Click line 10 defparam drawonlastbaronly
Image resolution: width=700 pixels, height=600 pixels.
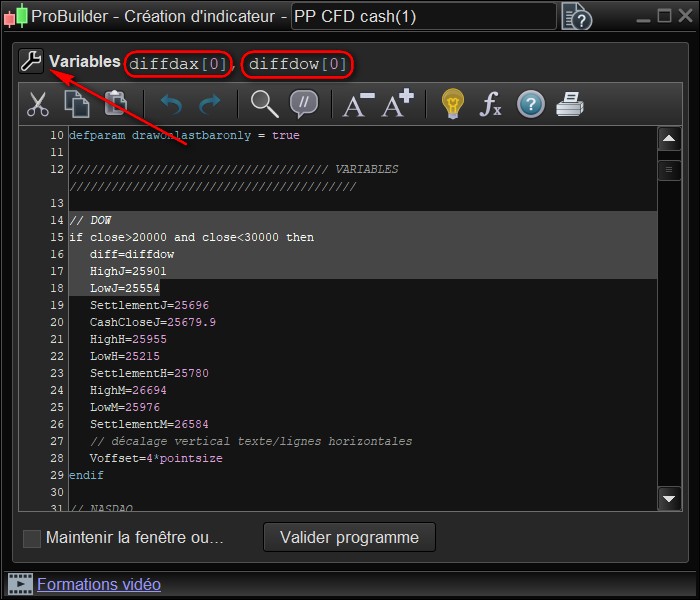coord(184,135)
